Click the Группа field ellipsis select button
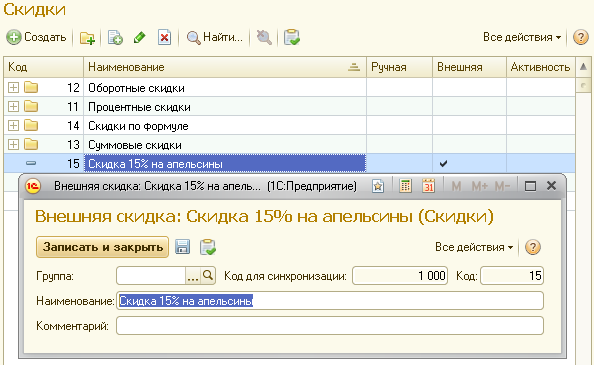Viewport: 594px width, 365px height. (x=192, y=276)
